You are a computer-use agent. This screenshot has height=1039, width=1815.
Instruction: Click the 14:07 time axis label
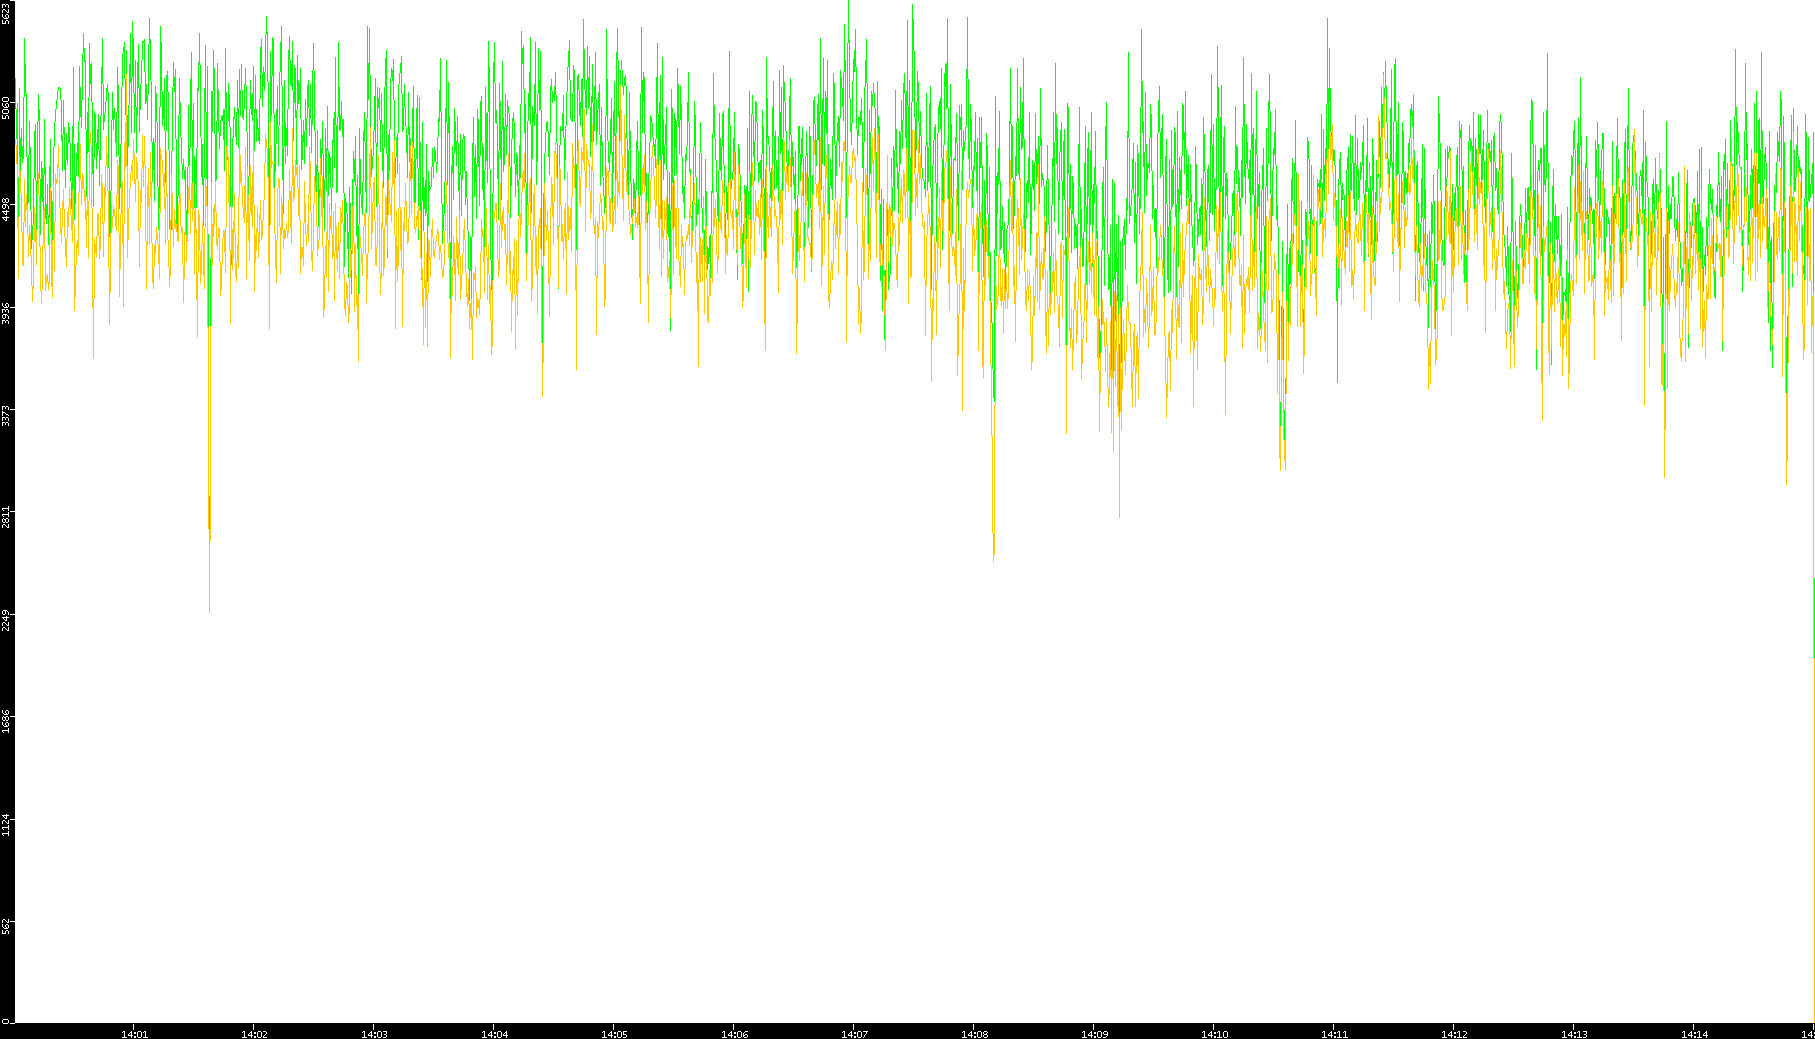pos(854,1034)
